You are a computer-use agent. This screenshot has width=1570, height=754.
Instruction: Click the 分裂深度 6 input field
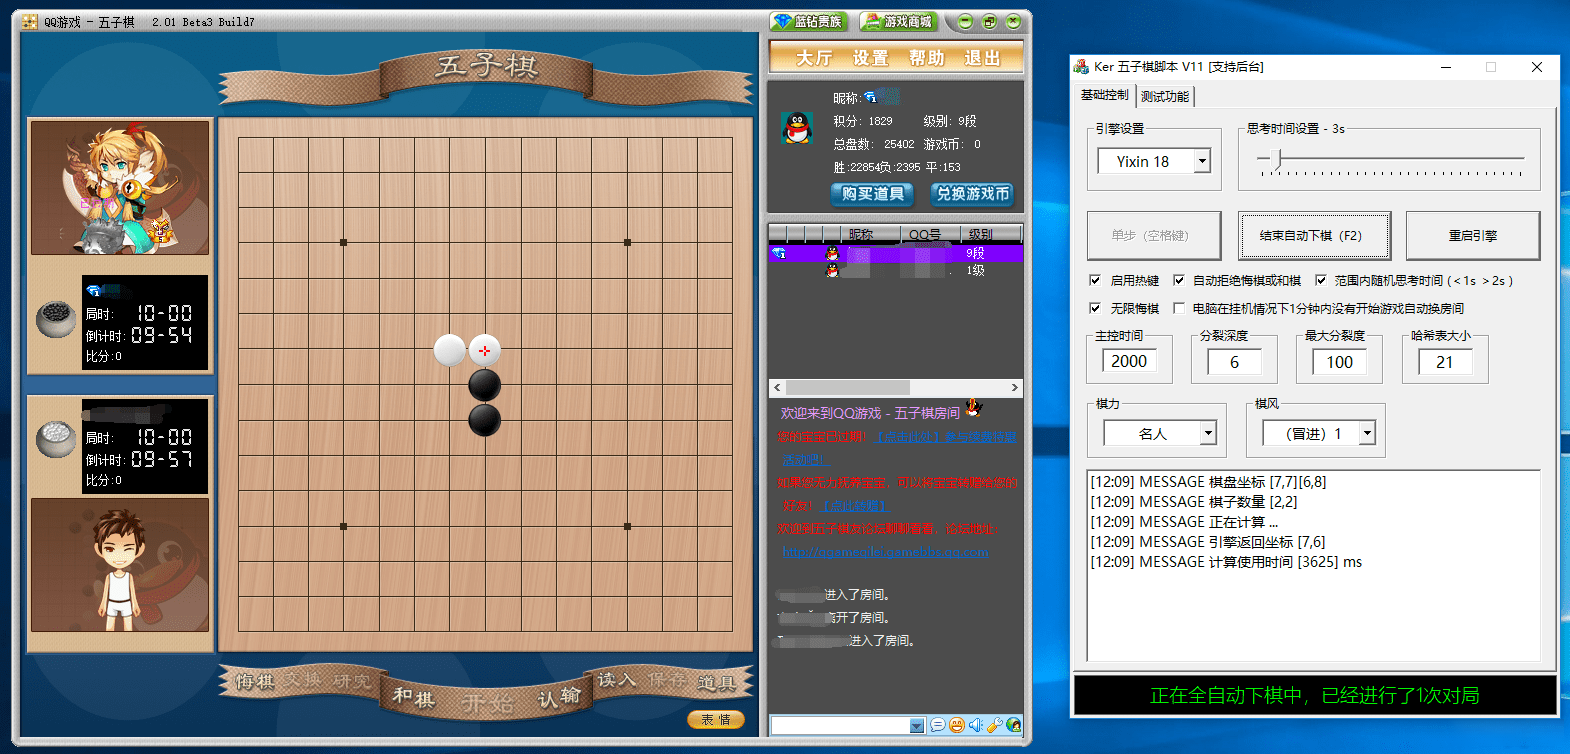(x=1234, y=362)
